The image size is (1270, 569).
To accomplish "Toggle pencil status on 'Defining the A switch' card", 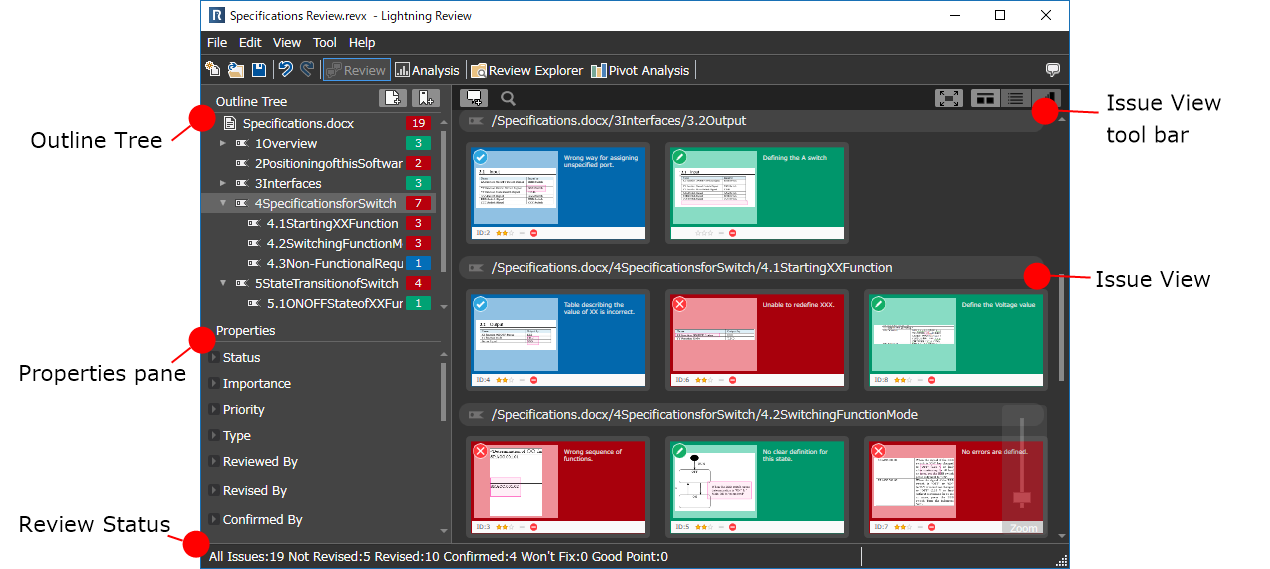I will (680, 157).
